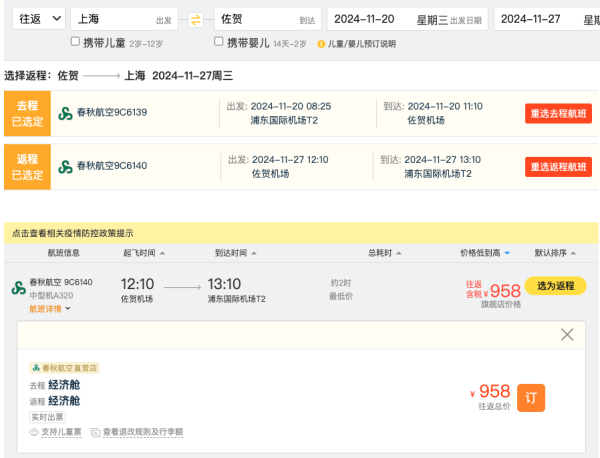600x458 pixels.
Task: Click 旗舰店价格 label
Action: coord(501,304)
